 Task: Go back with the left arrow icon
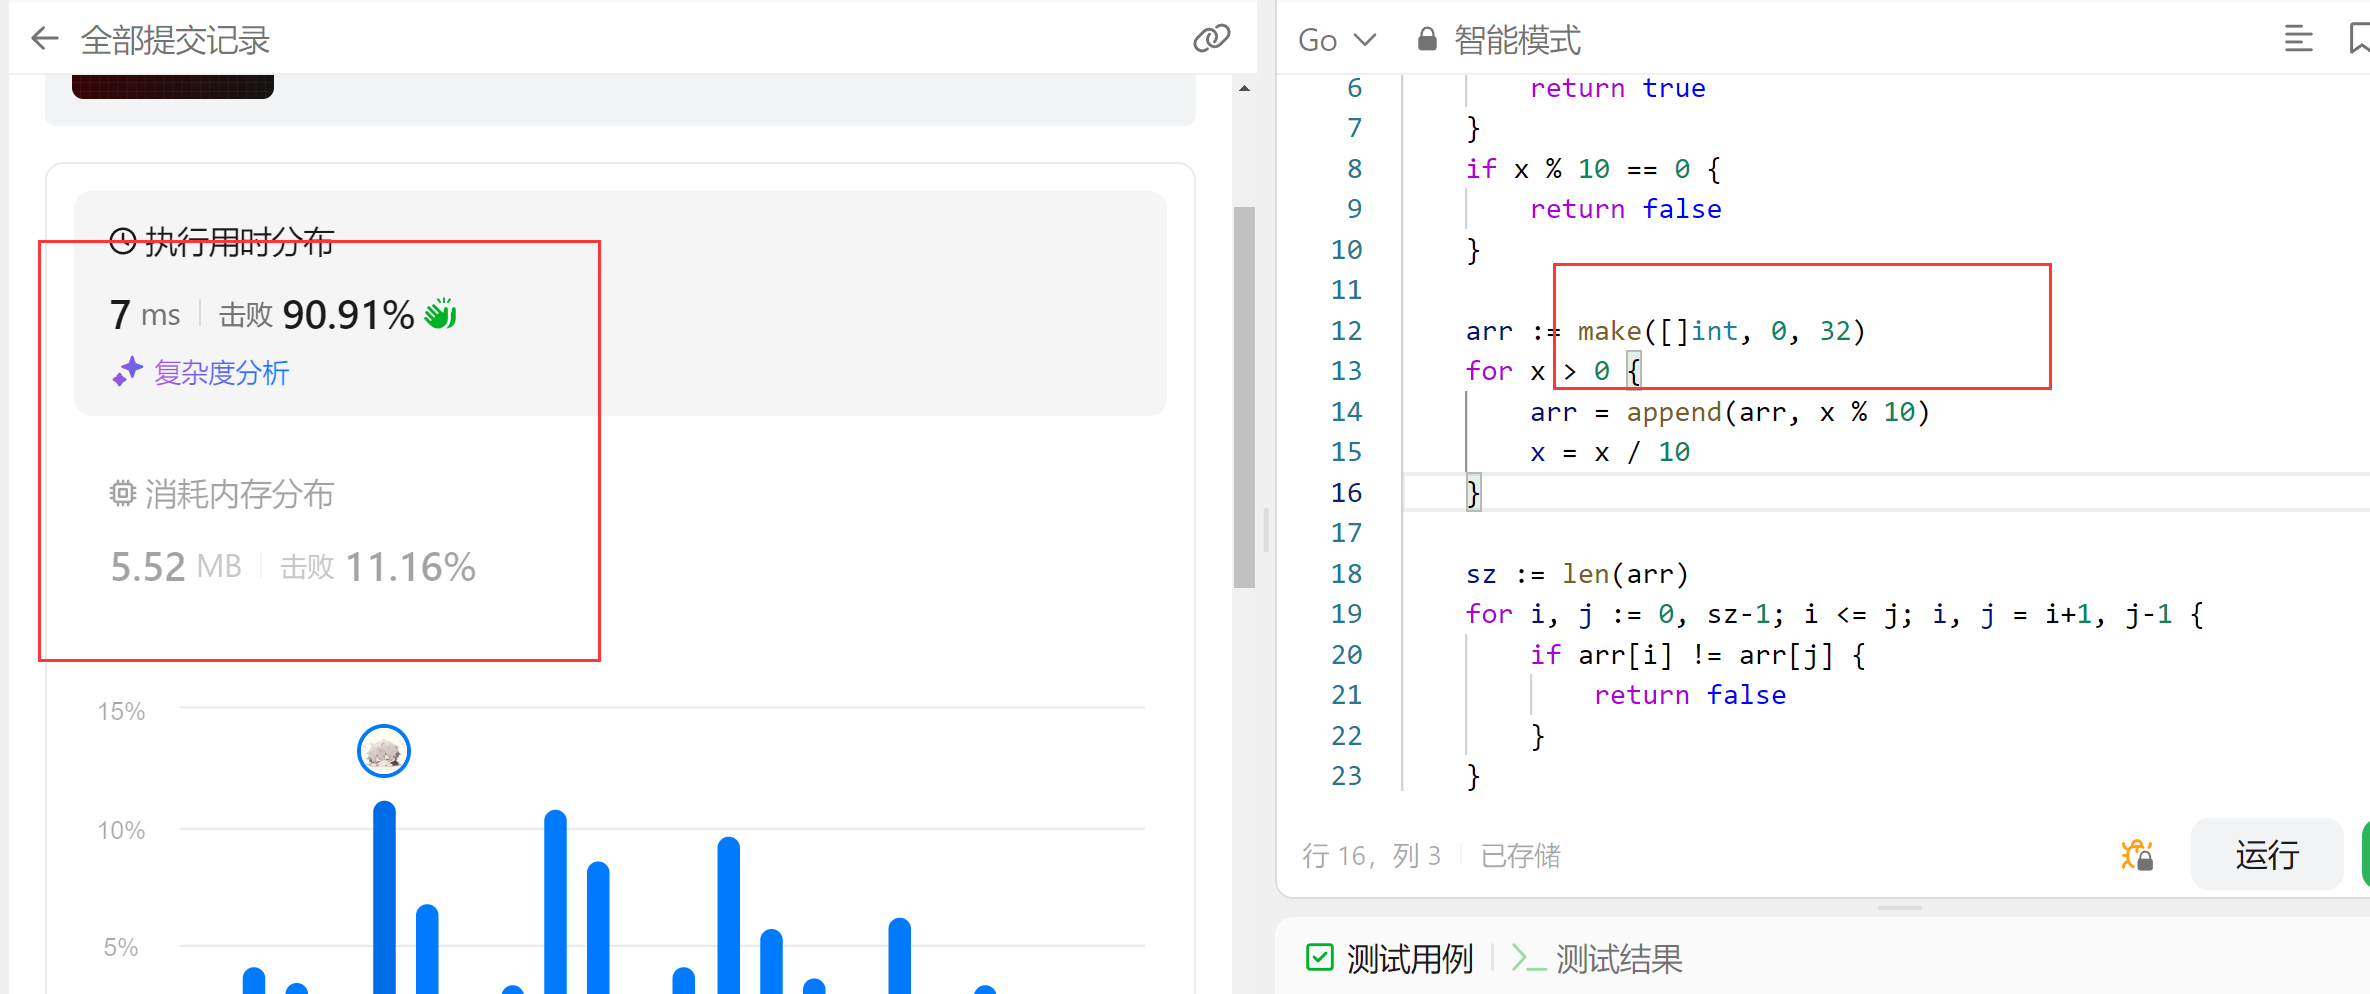45,39
